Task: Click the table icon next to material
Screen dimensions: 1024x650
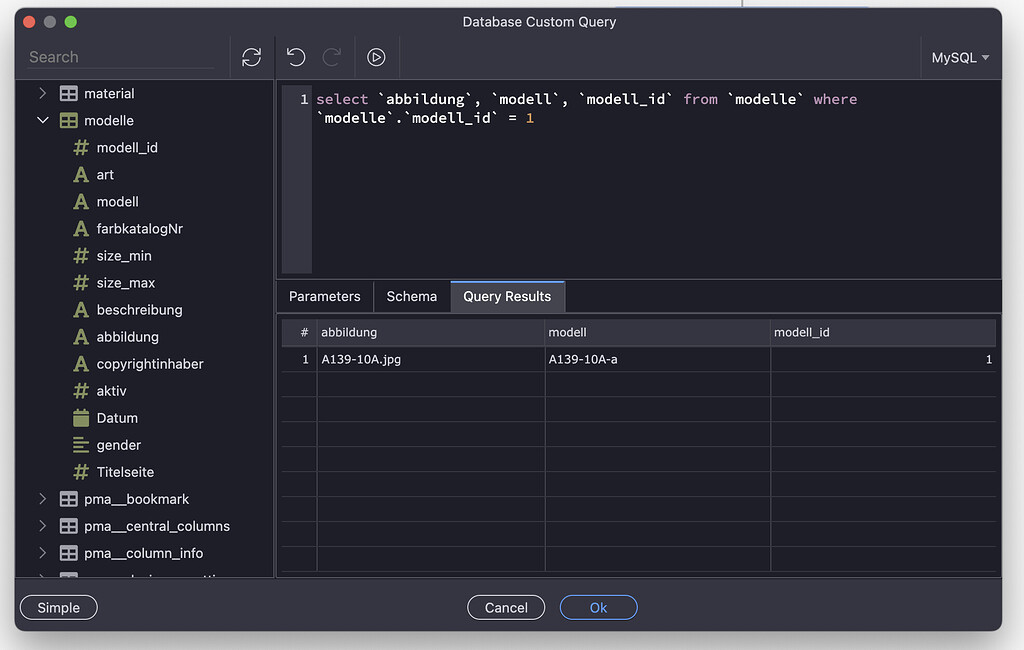Action: pos(67,93)
